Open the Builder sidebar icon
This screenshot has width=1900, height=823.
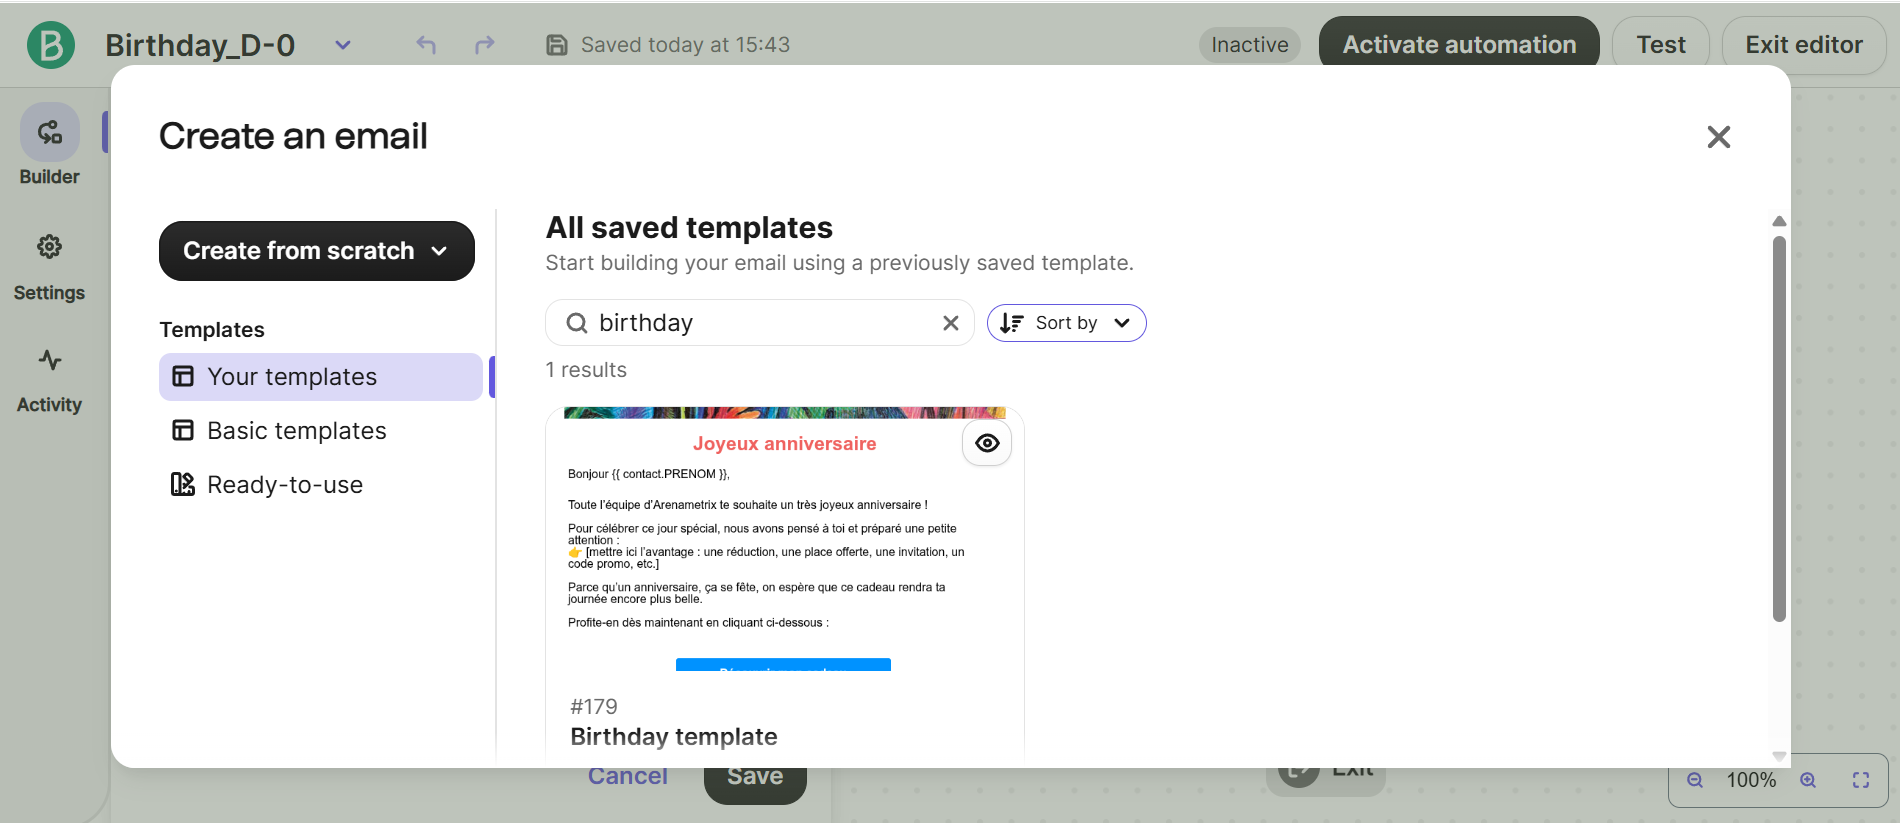point(50,133)
